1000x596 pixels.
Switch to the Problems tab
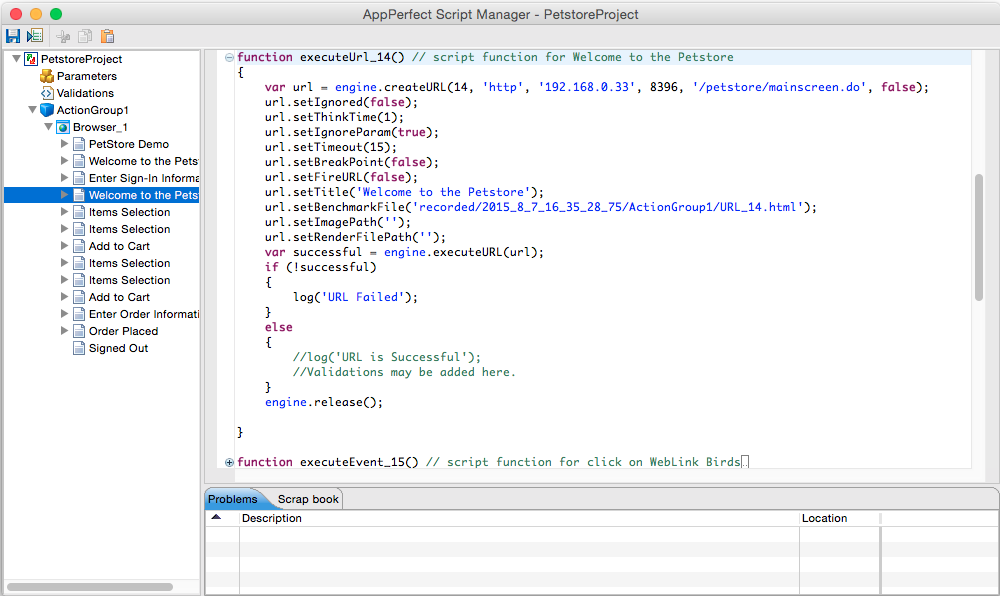pyautogui.click(x=233, y=499)
